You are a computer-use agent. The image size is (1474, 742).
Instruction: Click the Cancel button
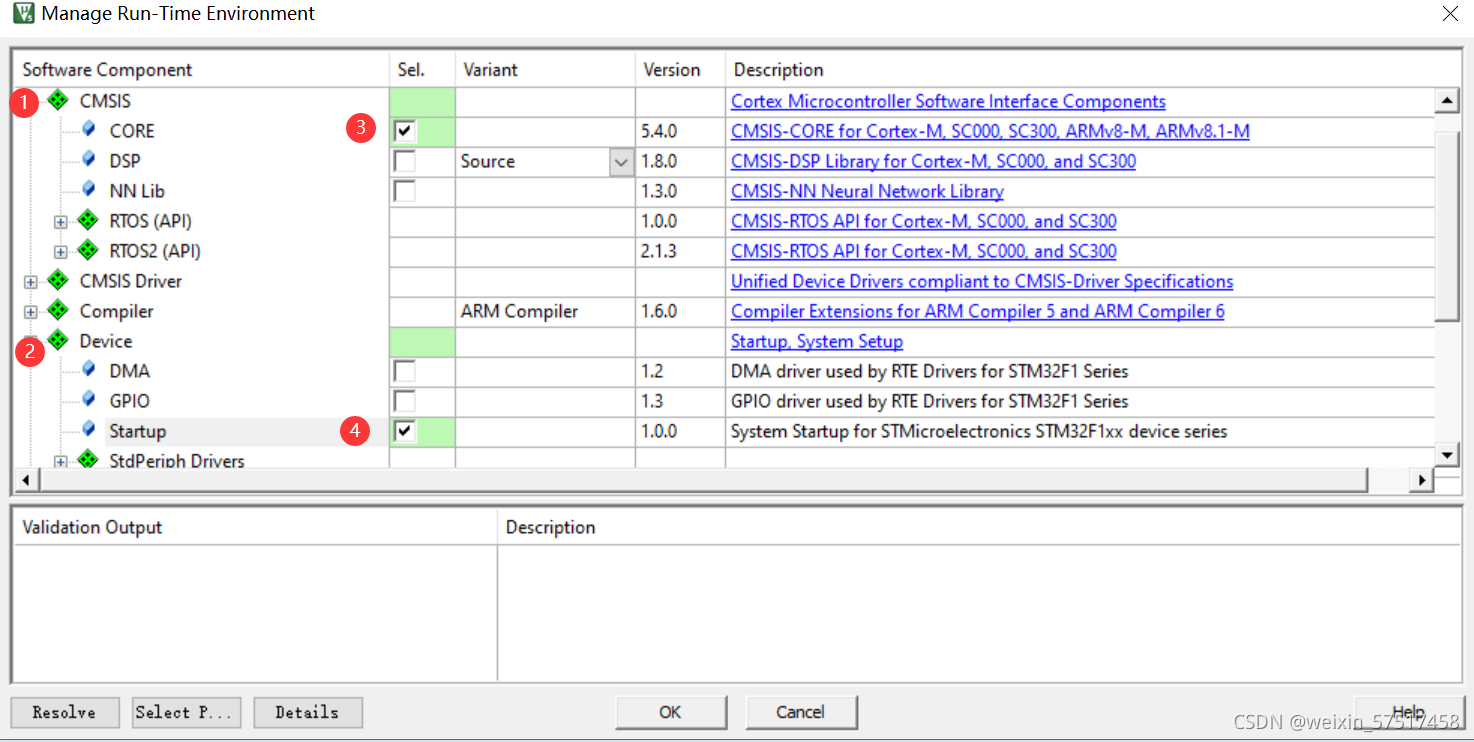(801, 712)
